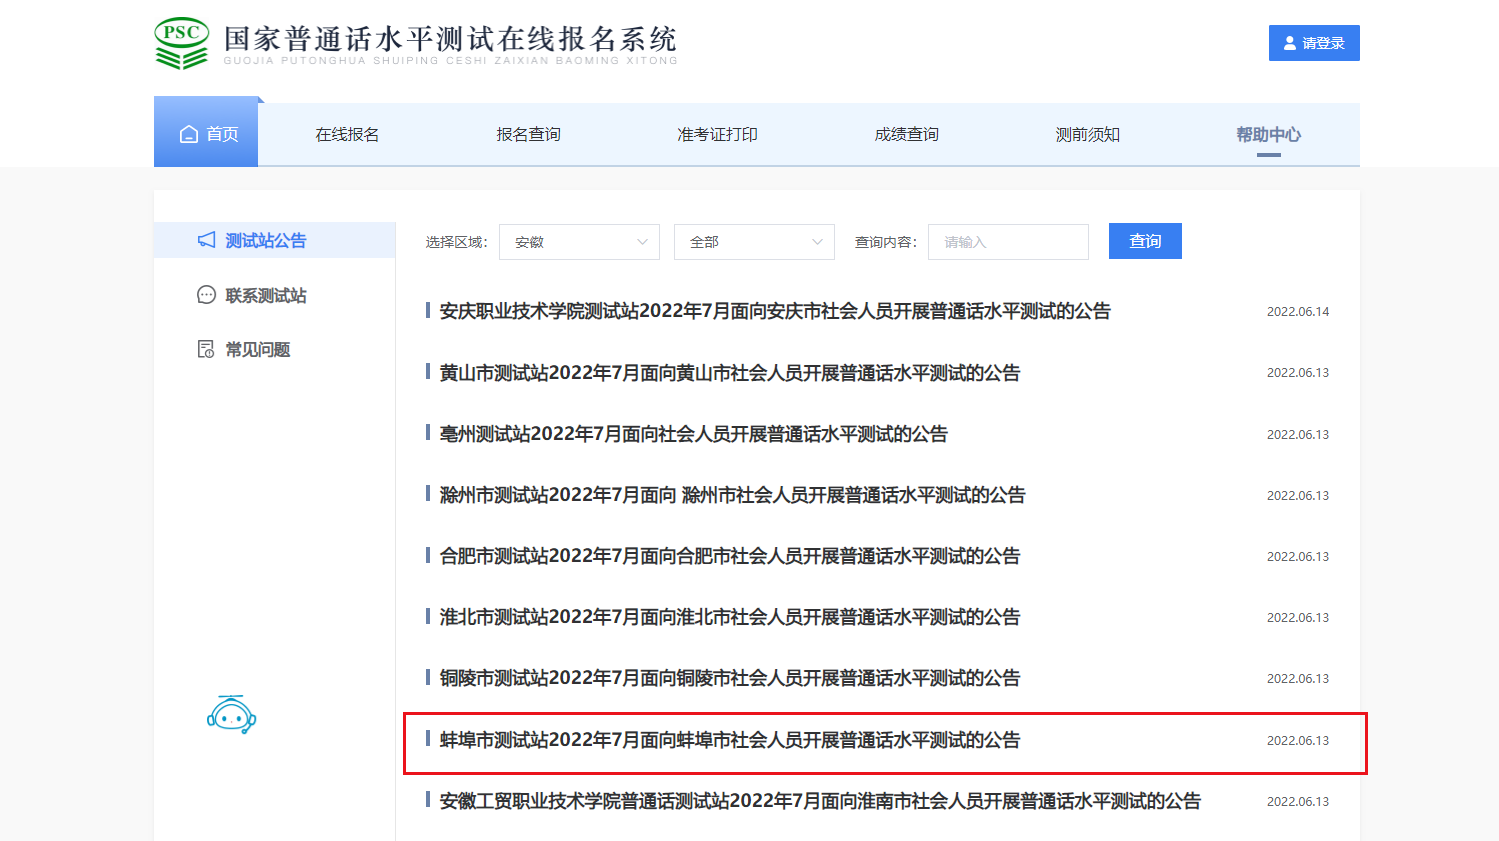1499x841 pixels.
Task: Open the 测前须知 navigation tab
Action: 1087,134
